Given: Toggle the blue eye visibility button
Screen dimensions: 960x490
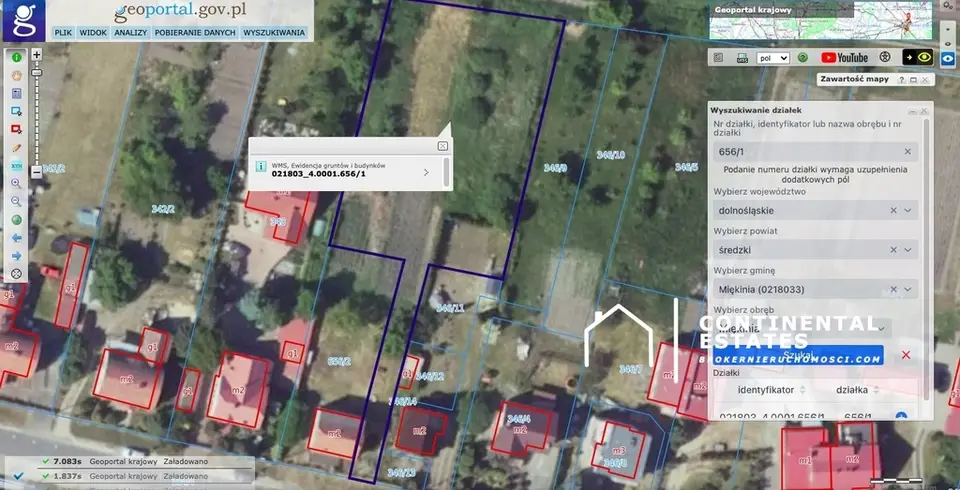Looking at the screenshot, I should click(x=948, y=58).
